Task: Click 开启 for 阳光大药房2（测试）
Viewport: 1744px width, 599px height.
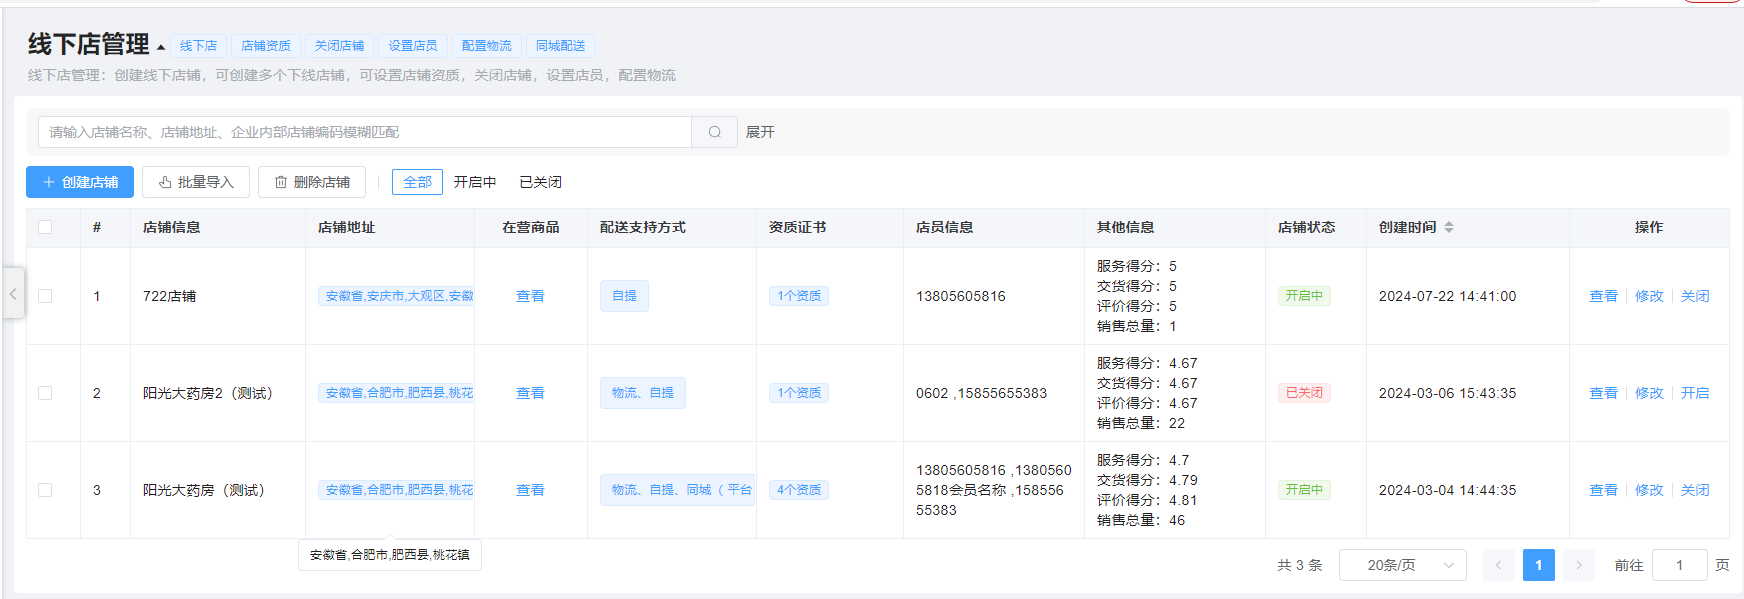Action: (1695, 393)
